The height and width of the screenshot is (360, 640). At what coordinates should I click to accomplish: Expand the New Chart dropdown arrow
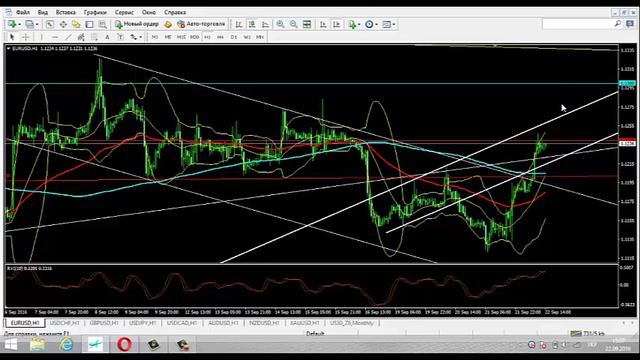pos(19,24)
